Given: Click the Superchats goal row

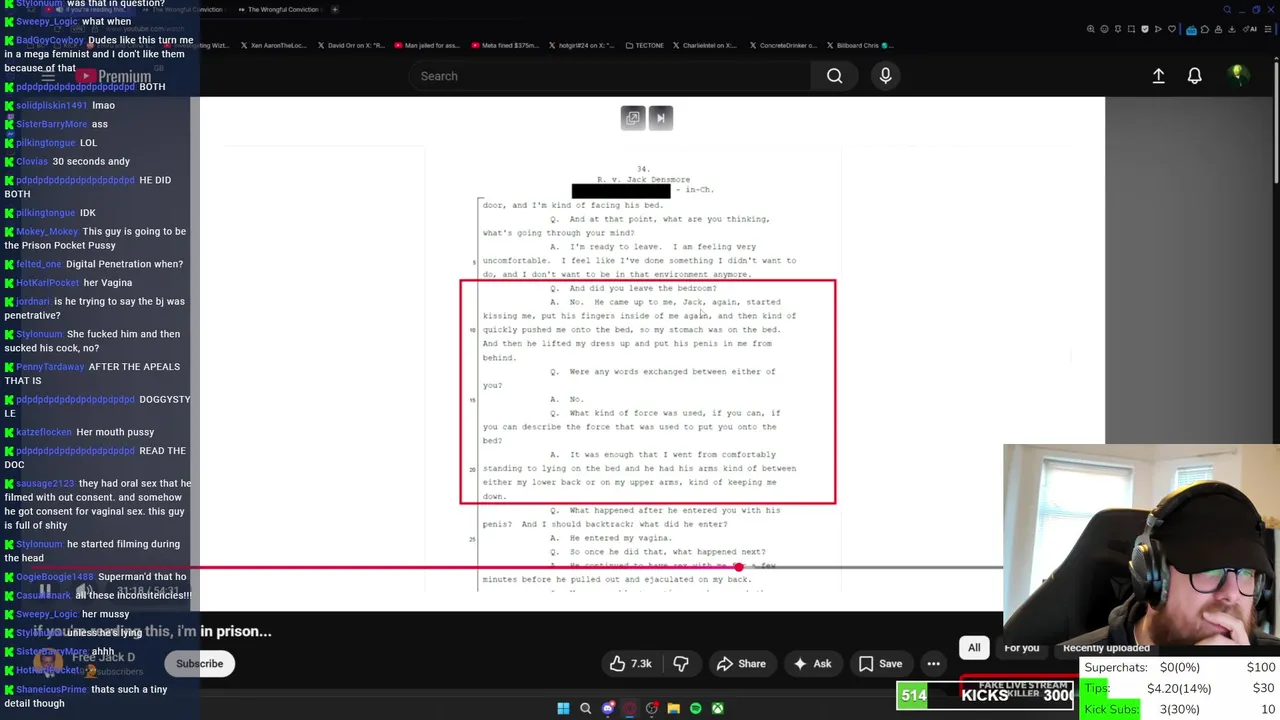Looking at the screenshot, I should pyautogui.click(x=1179, y=668).
